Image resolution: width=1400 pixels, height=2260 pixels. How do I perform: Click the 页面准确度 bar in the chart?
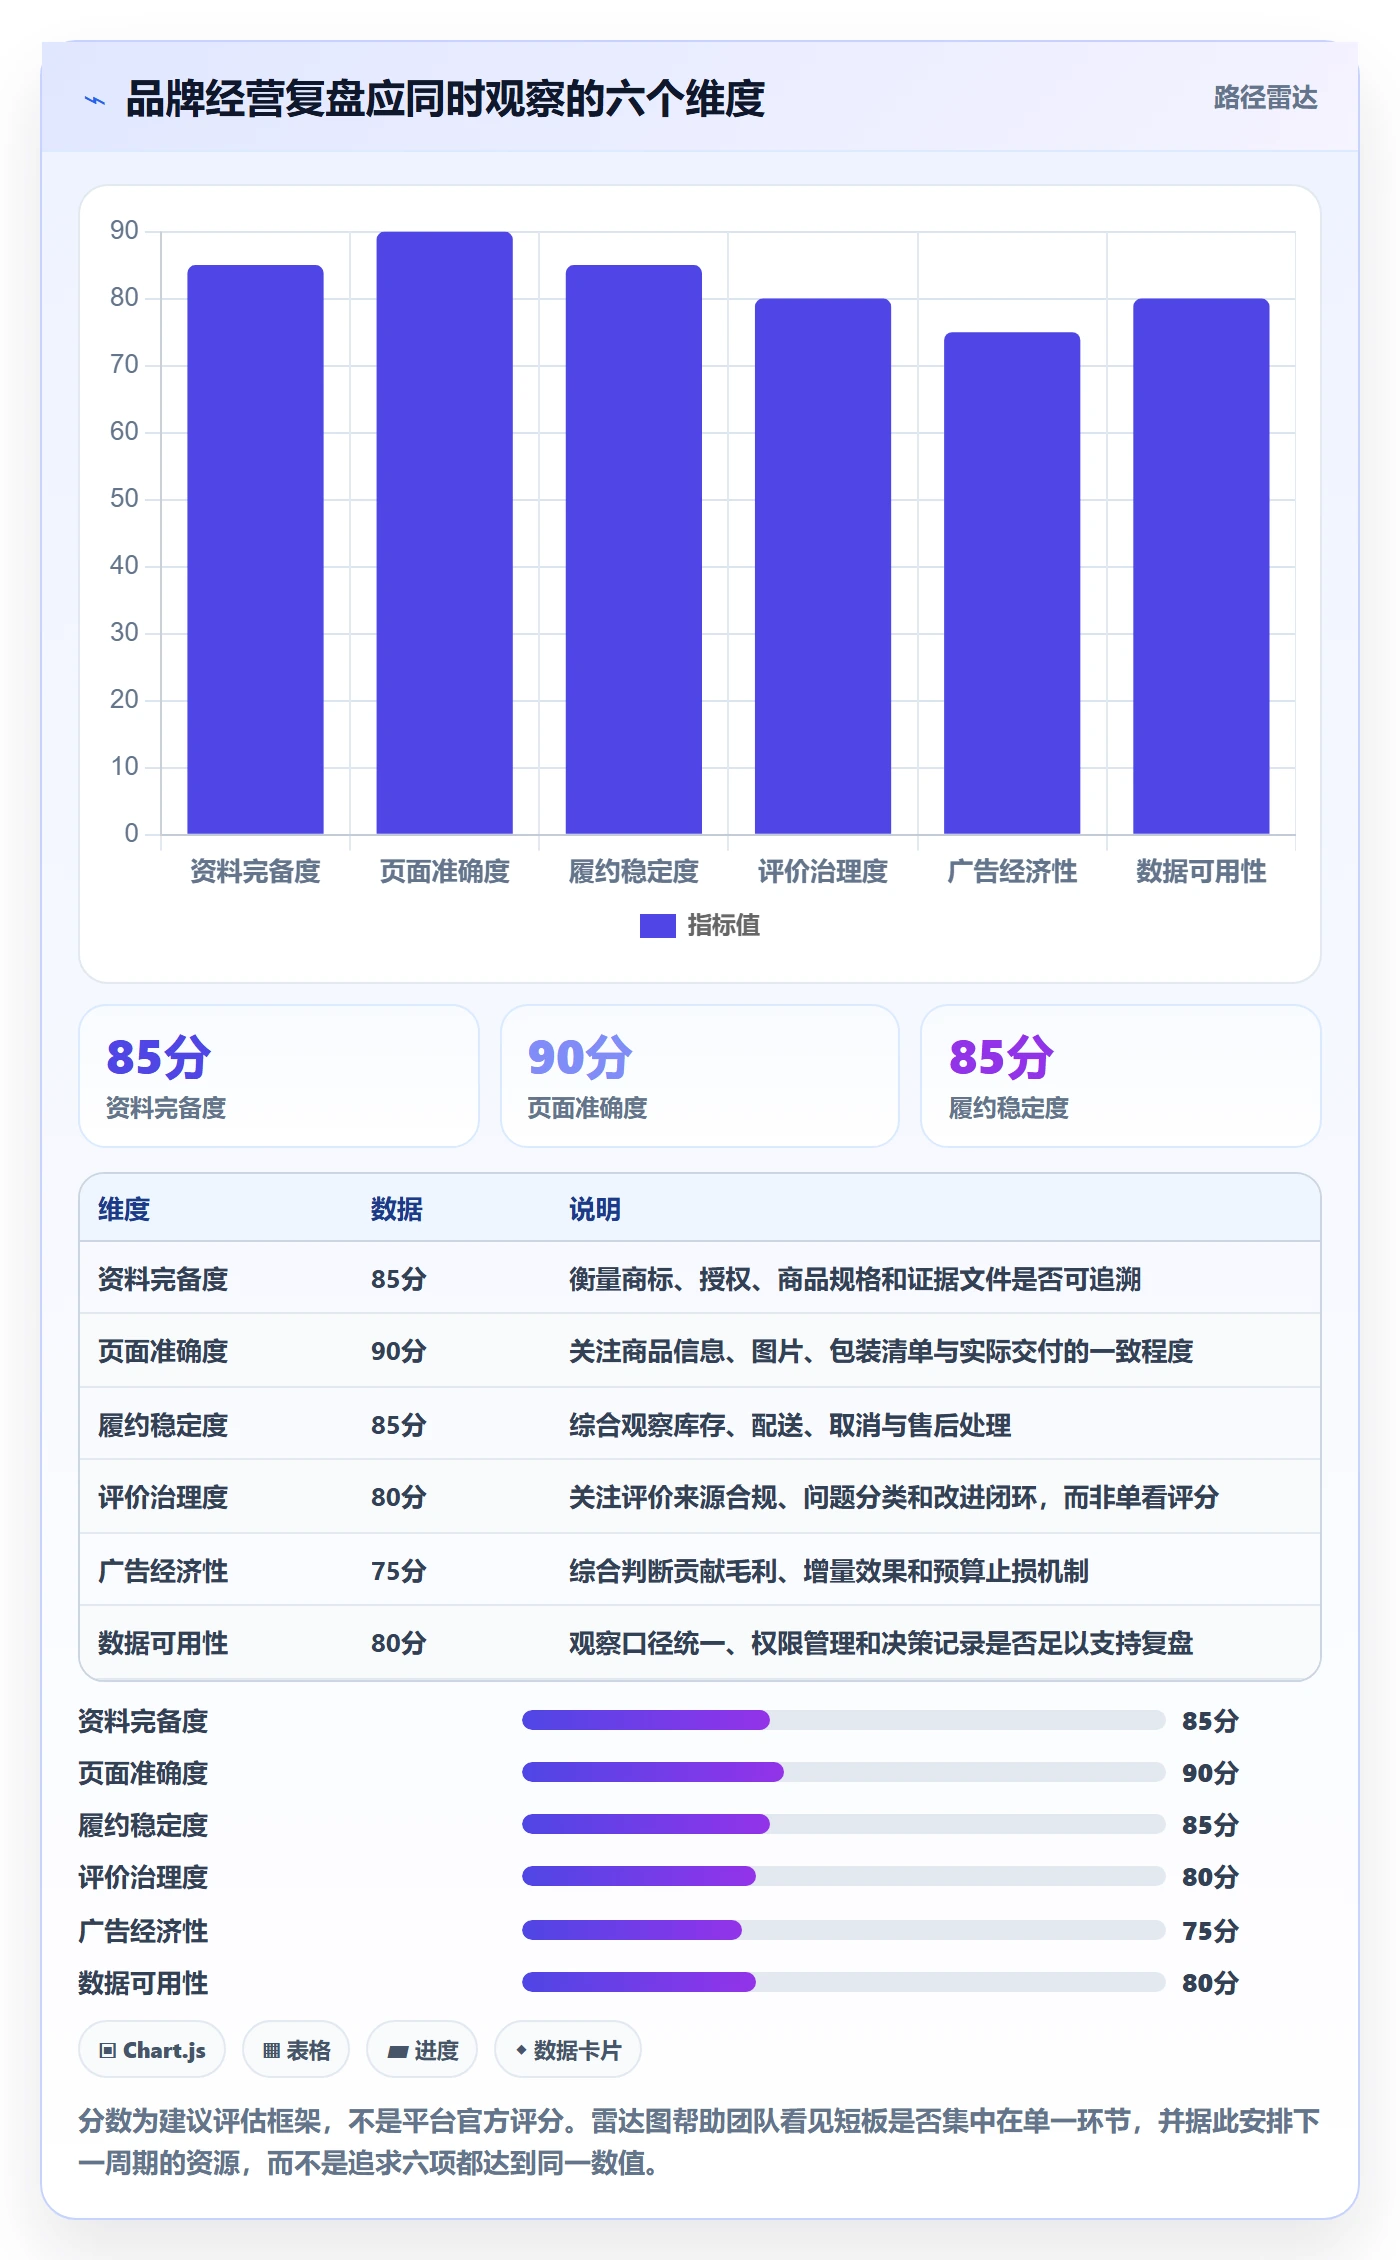coord(444,533)
